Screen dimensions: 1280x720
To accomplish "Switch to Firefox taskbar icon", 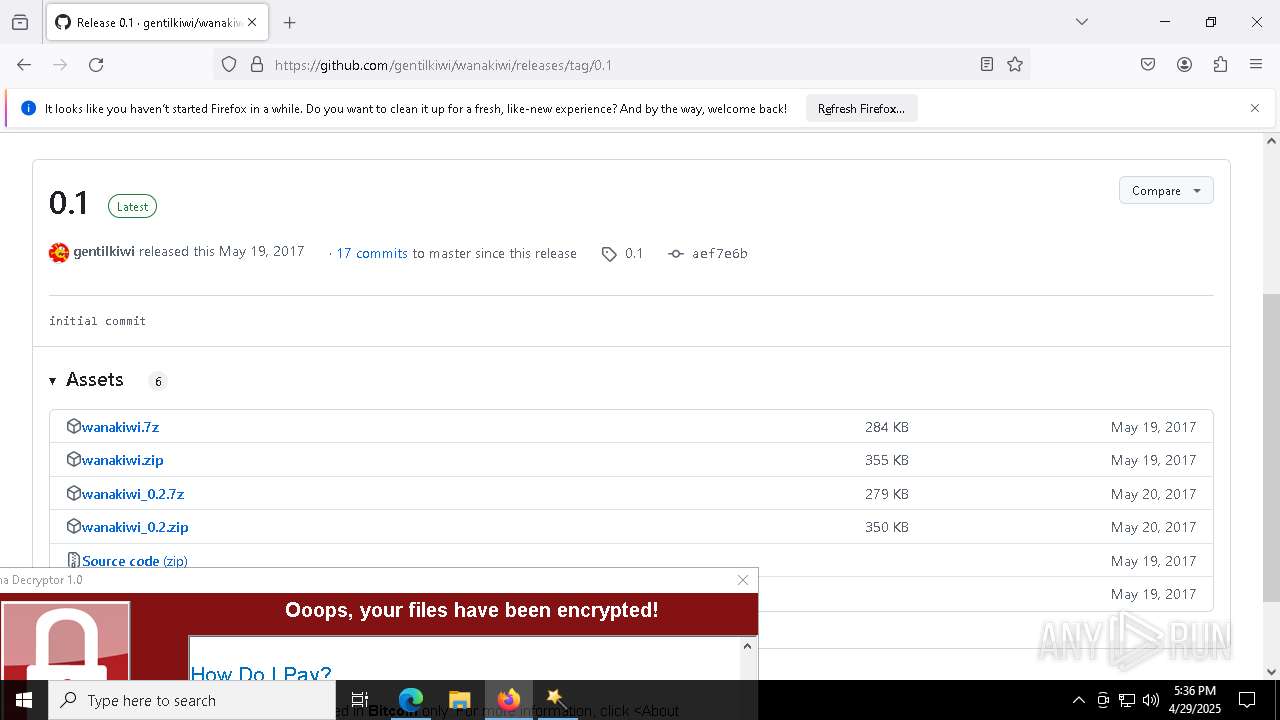I will click(509, 700).
